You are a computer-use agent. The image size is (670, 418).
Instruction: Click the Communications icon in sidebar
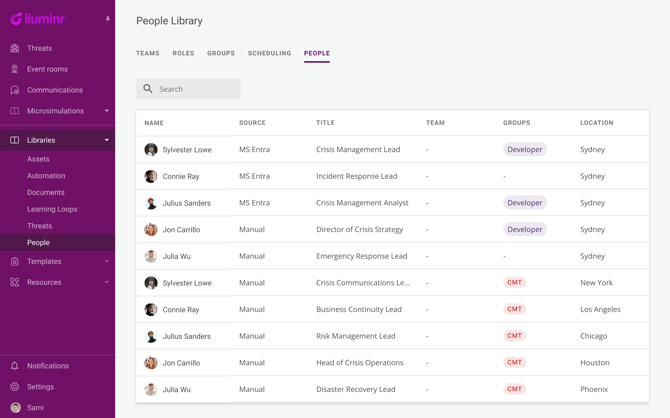[x=15, y=90]
